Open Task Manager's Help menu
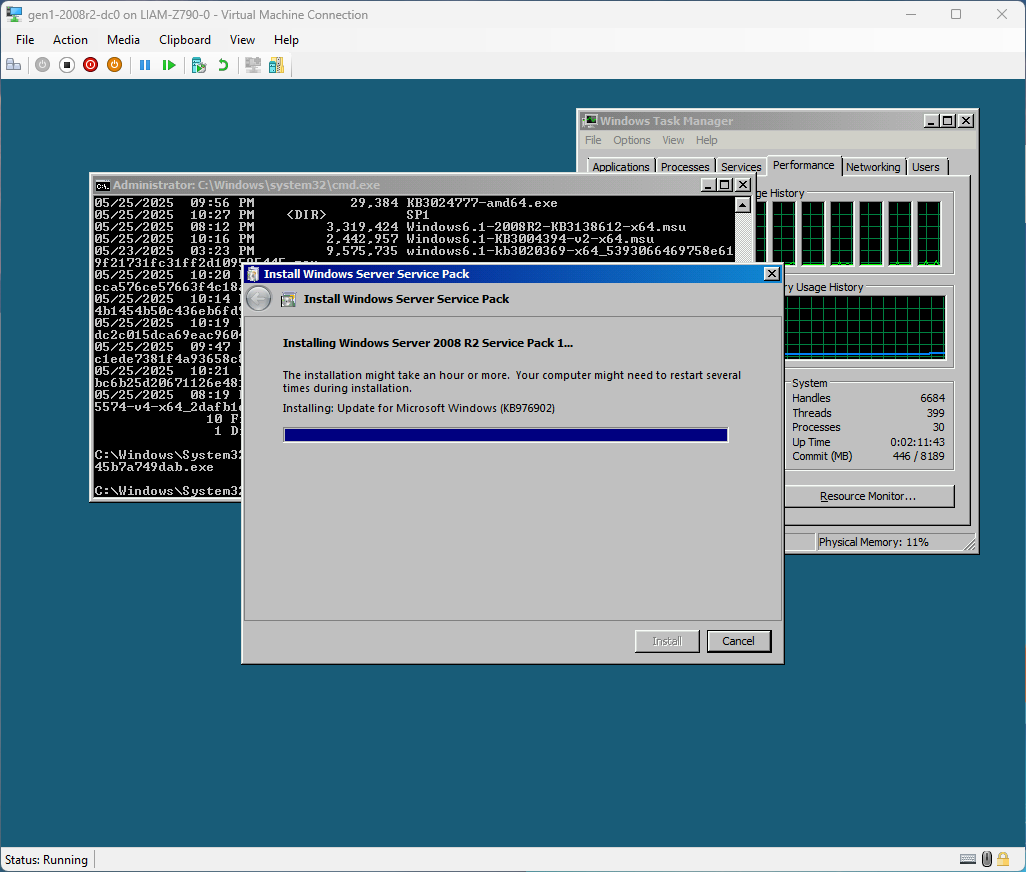 pos(706,140)
